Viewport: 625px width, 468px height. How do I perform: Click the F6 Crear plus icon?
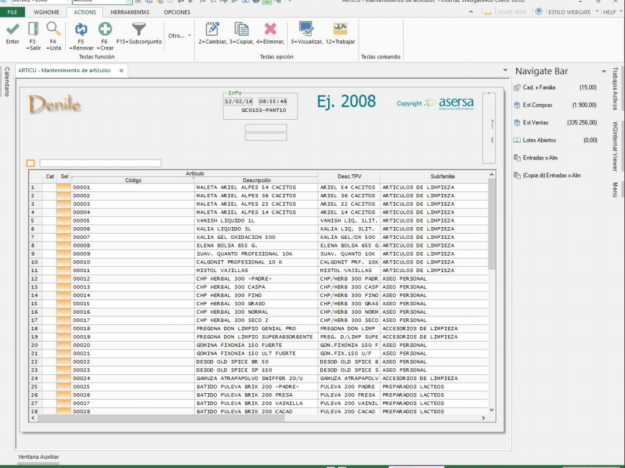[x=104, y=29]
